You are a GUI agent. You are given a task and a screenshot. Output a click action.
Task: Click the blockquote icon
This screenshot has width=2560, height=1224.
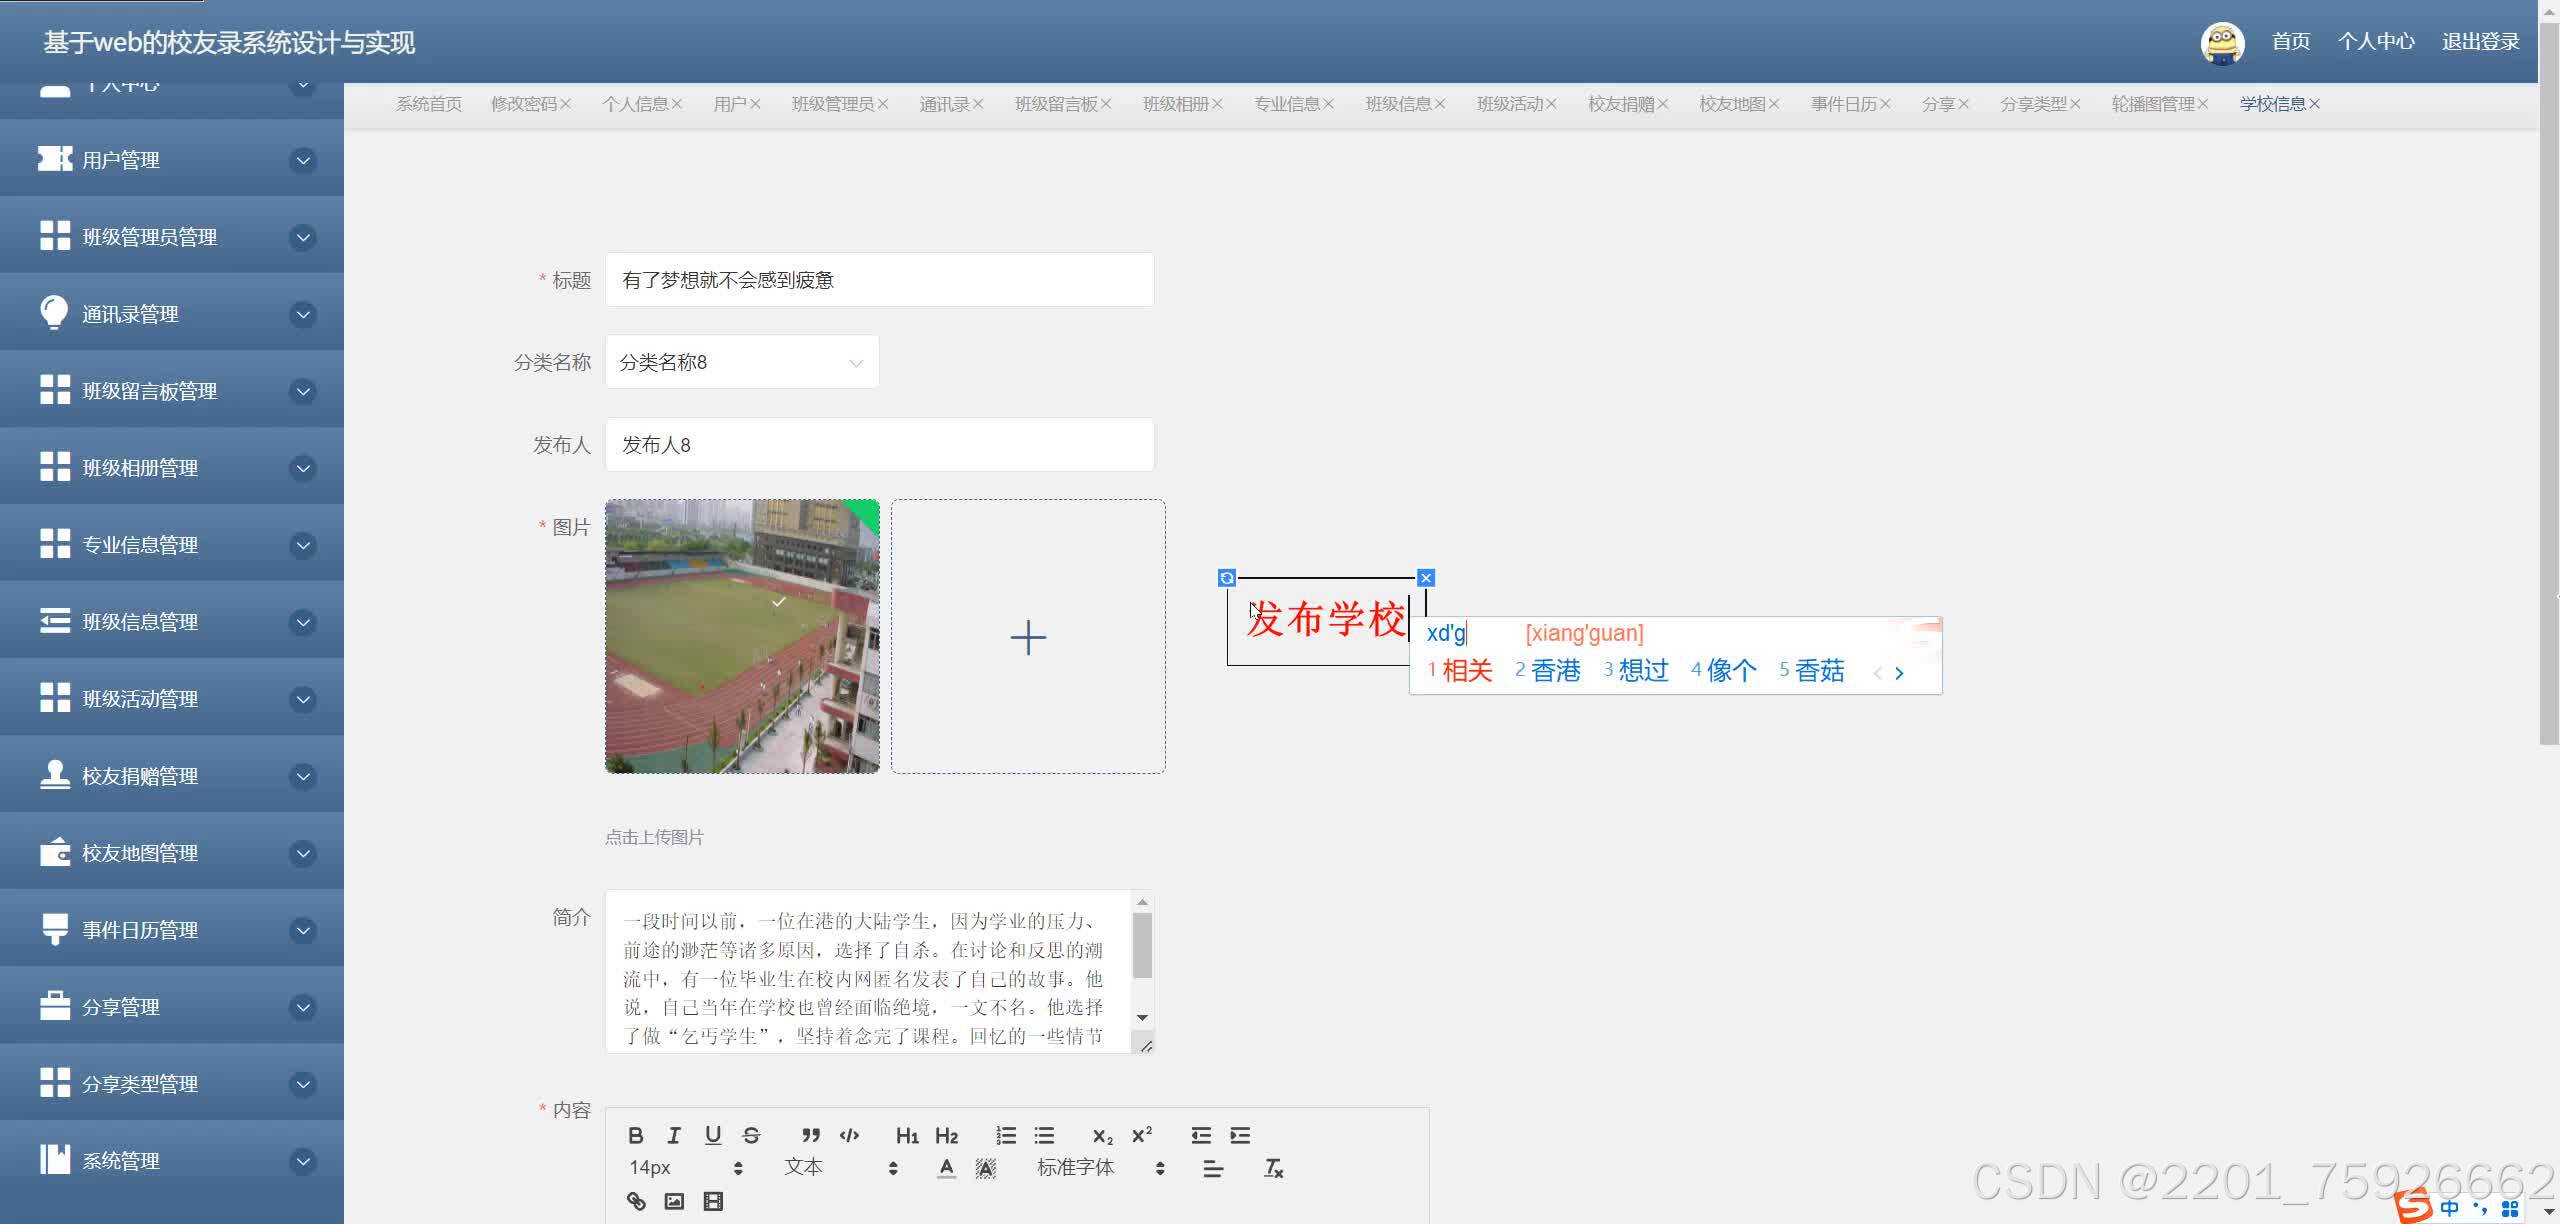click(811, 1135)
